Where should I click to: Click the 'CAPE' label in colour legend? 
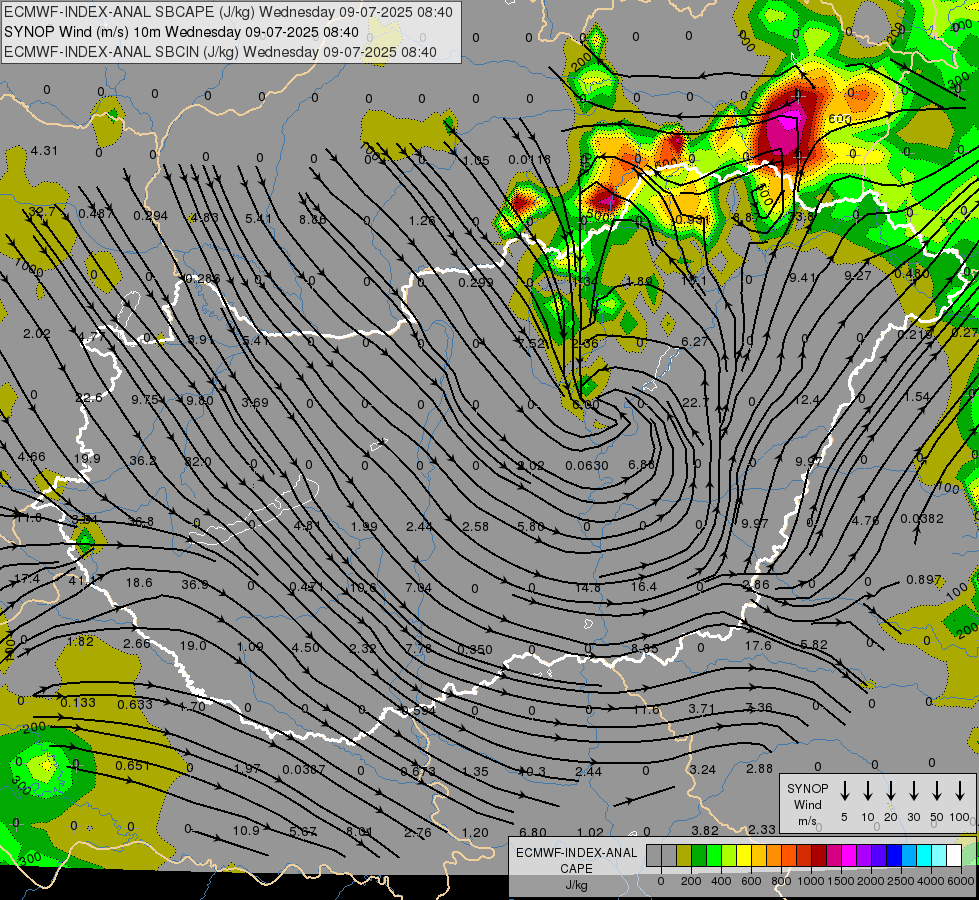click(x=576, y=869)
